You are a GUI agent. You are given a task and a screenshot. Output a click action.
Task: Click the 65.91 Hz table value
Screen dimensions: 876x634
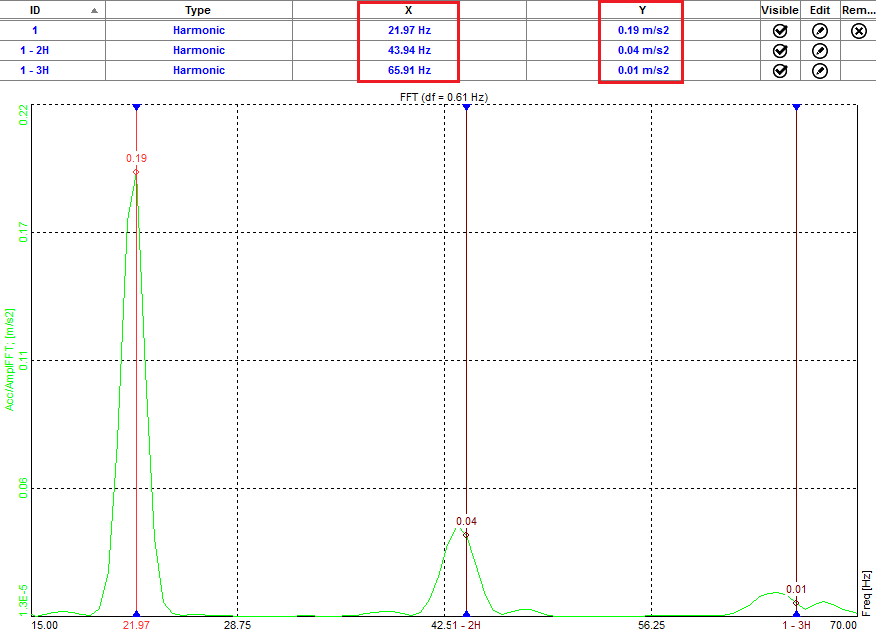click(x=410, y=70)
